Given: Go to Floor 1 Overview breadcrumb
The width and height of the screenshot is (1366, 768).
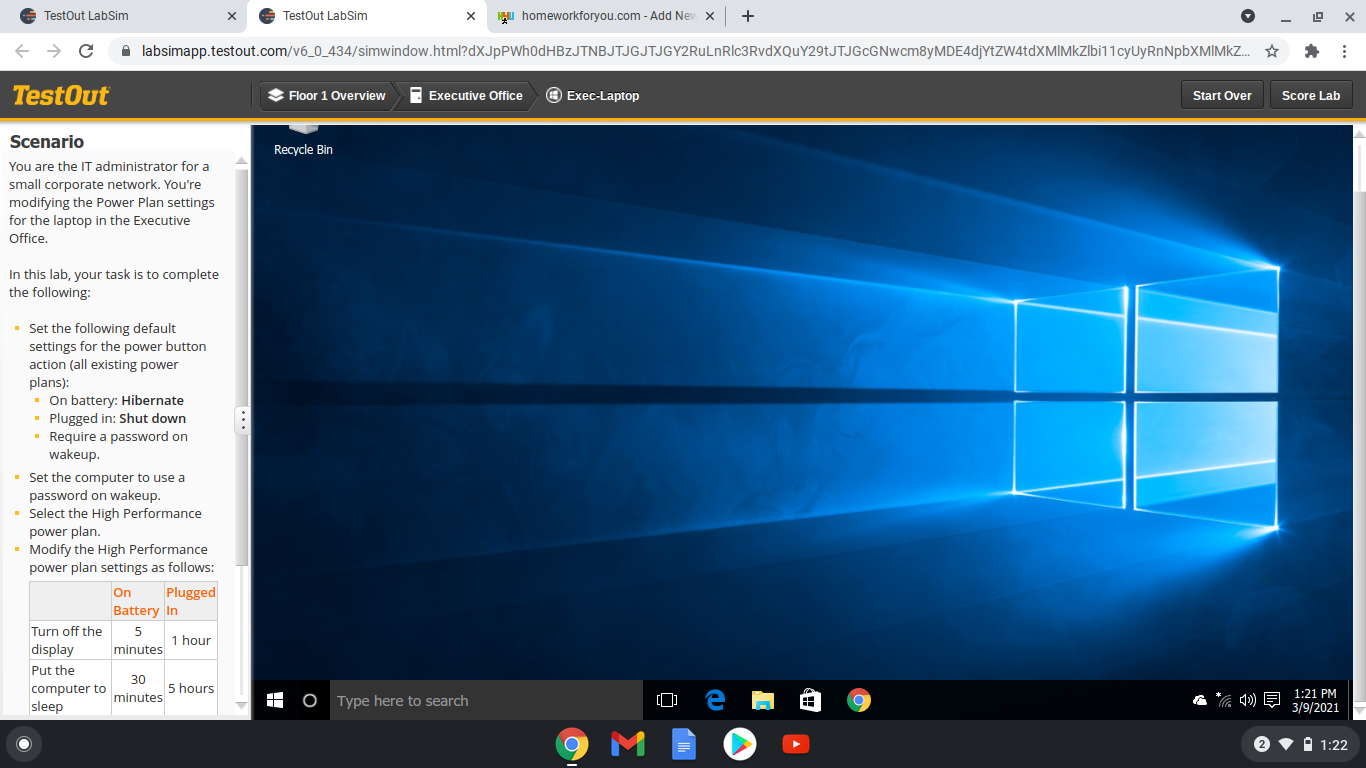Looking at the screenshot, I should click(327, 96).
